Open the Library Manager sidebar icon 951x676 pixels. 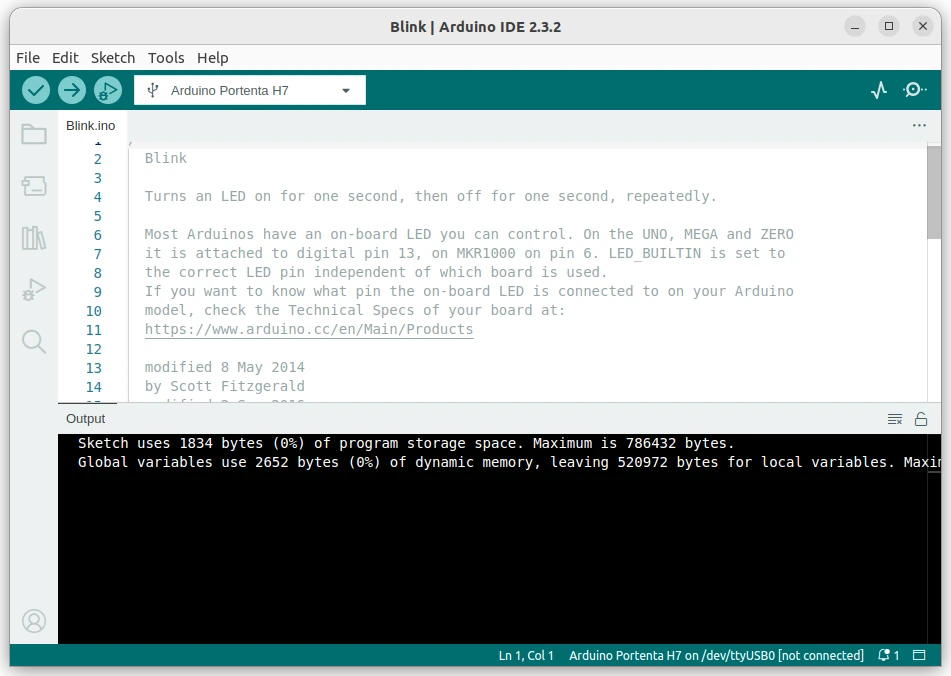(34, 238)
